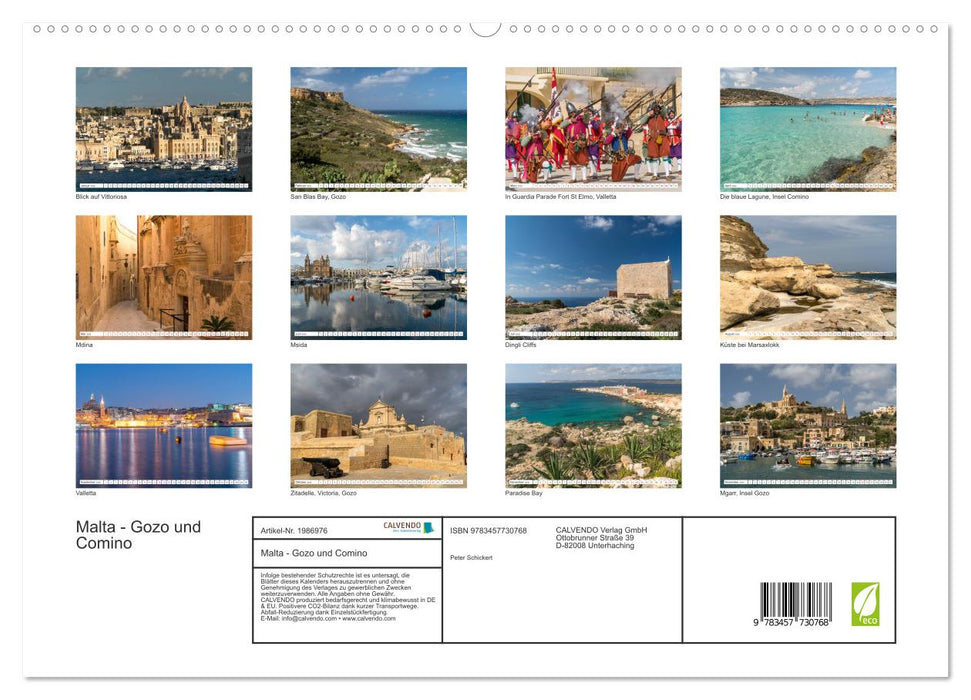The width and height of the screenshot is (971, 700).
Task: Click the Zitadelle, Victoria, Gozo photo
Action: (x=378, y=425)
